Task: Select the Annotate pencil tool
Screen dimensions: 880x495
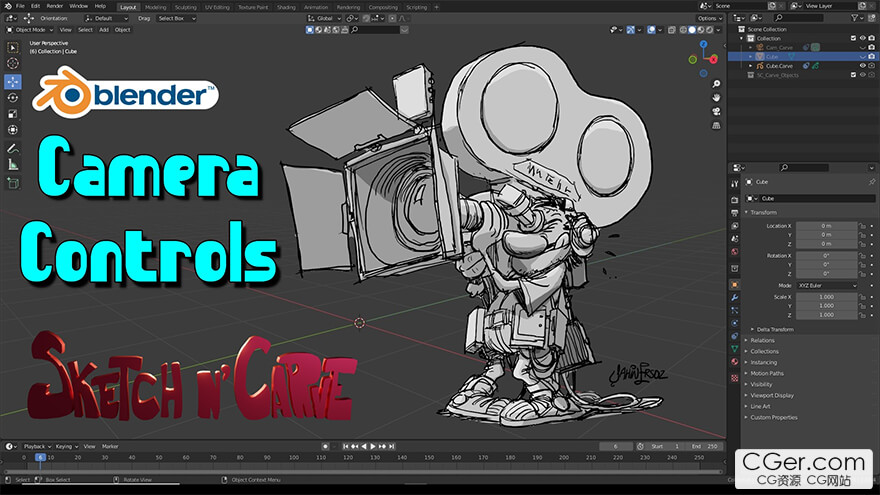Action: pos(13,148)
